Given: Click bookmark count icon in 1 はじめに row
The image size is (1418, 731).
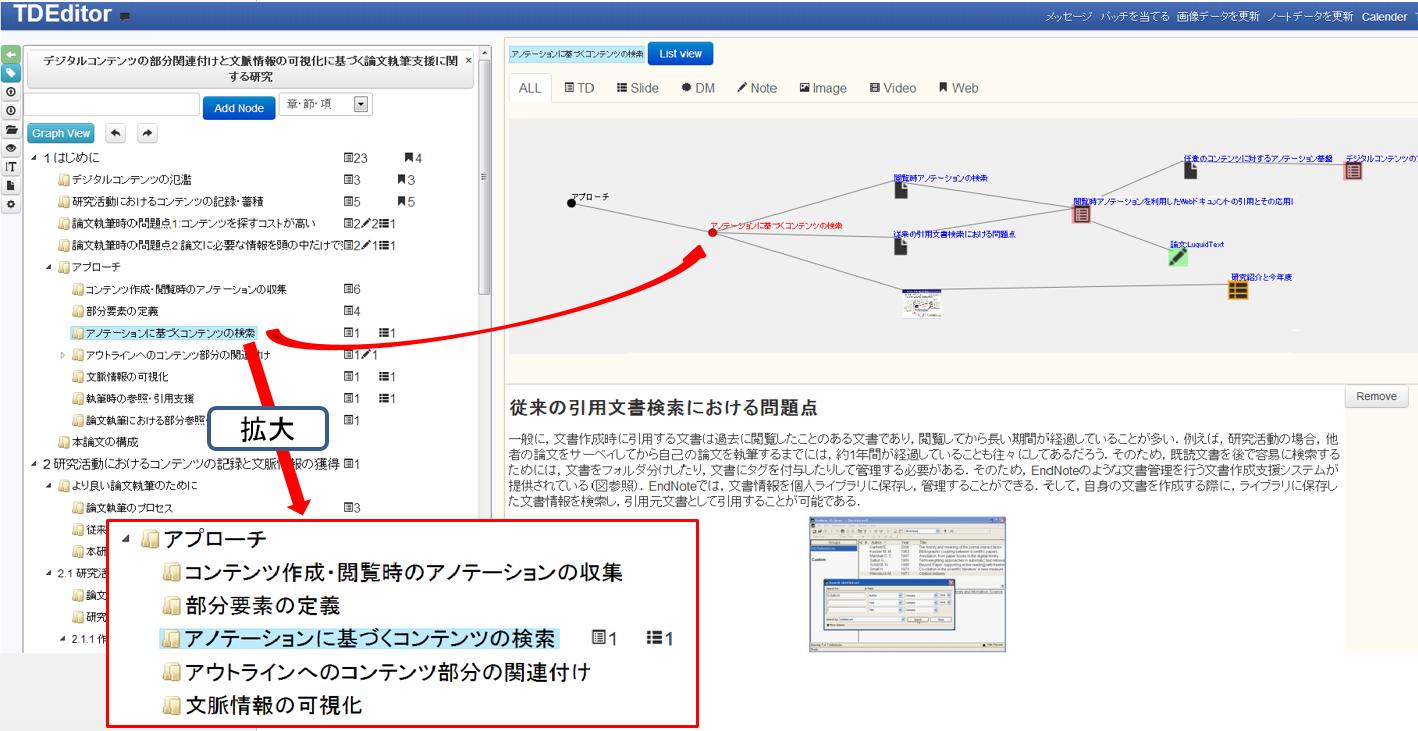Looking at the screenshot, I should pos(409,158).
